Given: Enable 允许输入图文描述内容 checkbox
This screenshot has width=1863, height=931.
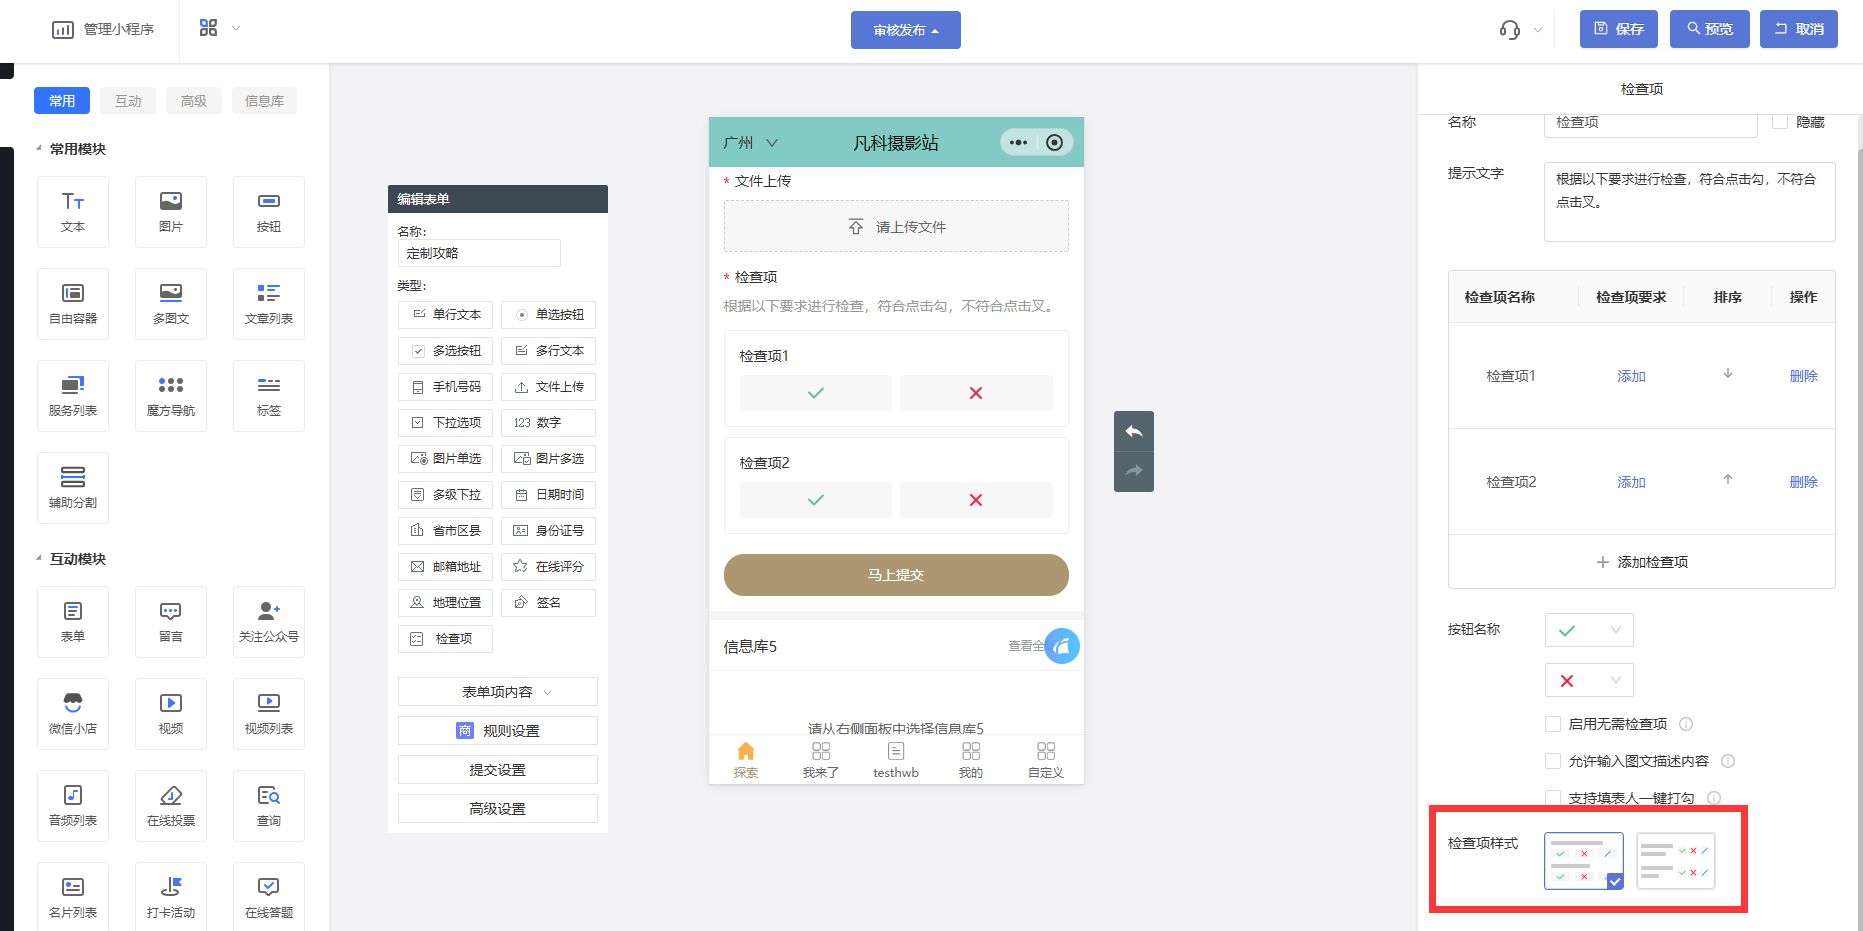Looking at the screenshot, I should pyautogui.click(x=1553, y=761).
